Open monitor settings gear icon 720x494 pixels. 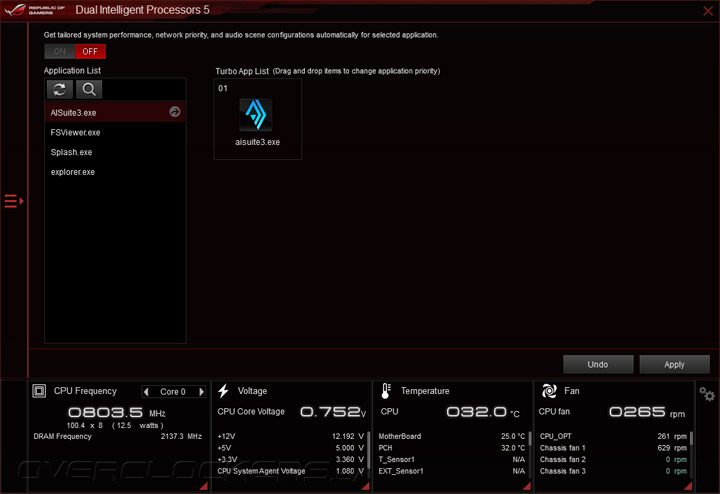coord(707,393)
